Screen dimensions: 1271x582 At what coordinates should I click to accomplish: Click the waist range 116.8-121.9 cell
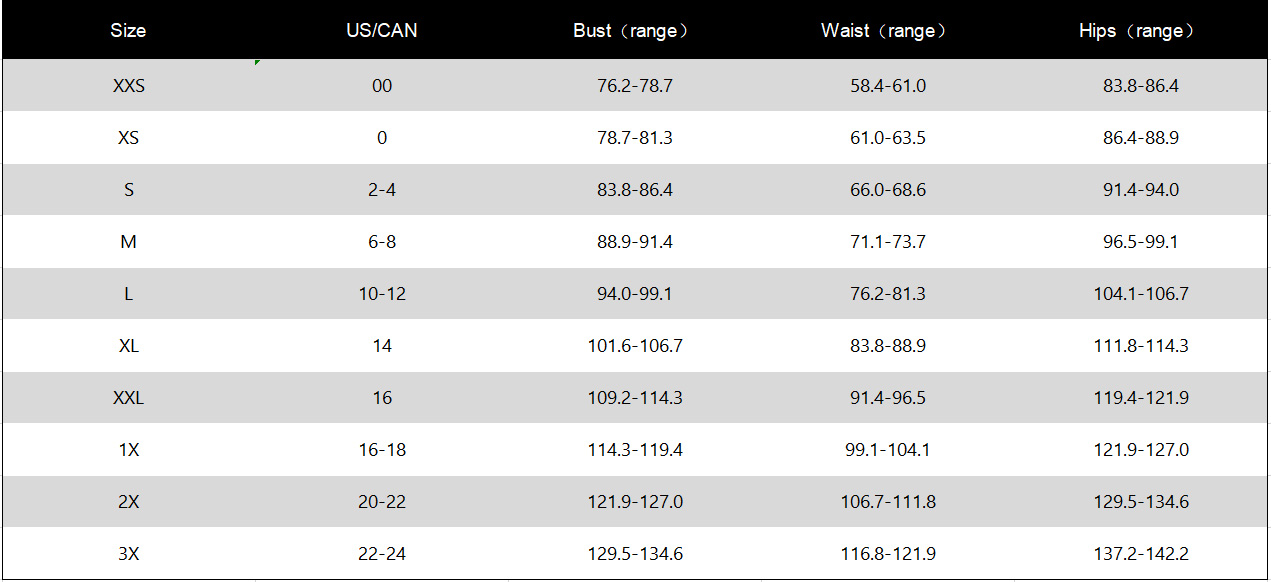tap(887, 554)
